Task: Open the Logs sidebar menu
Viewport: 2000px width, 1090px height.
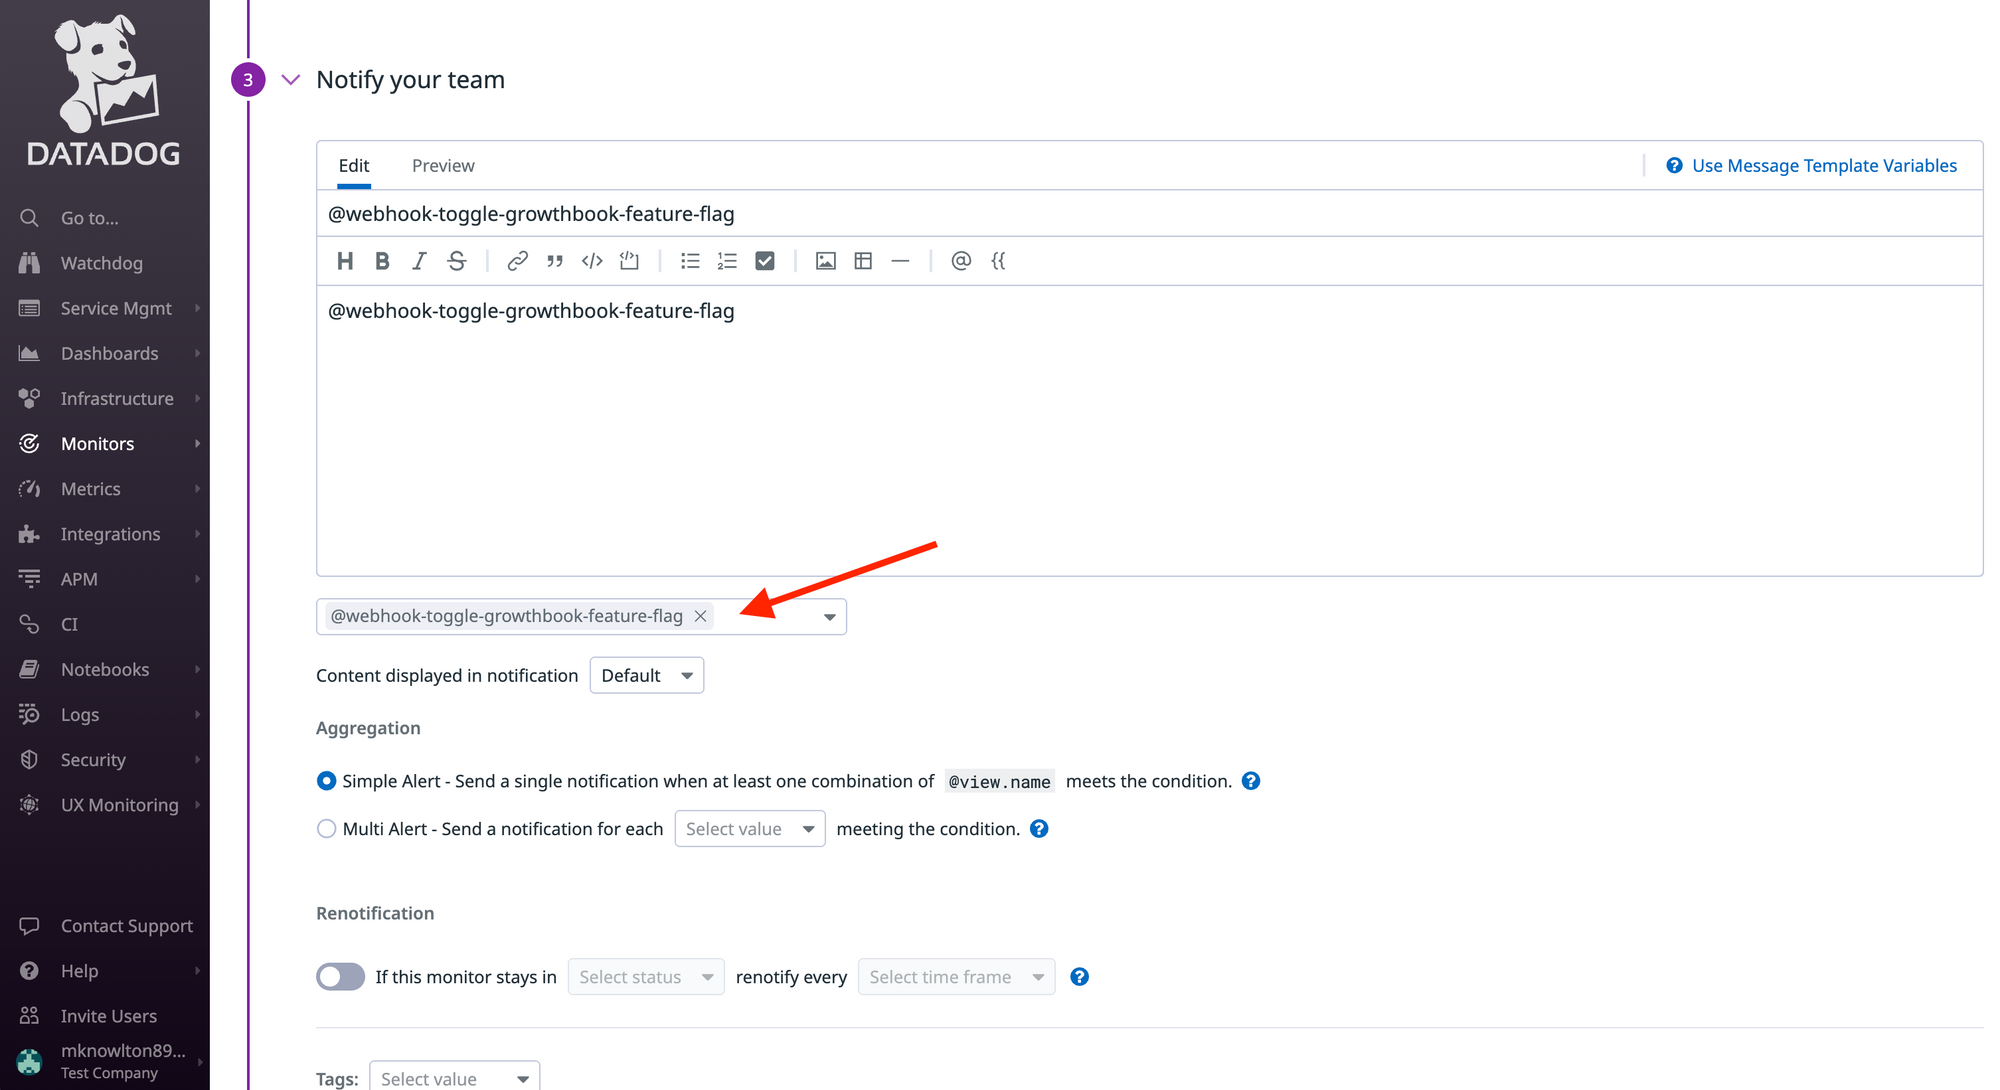Action: (105, 714)
